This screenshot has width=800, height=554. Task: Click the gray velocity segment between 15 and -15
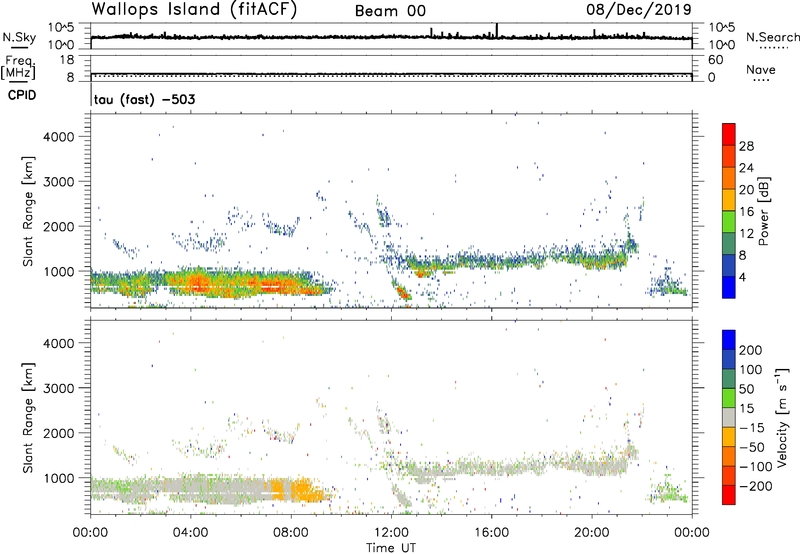pyautogui.click(x=729, y=417)
